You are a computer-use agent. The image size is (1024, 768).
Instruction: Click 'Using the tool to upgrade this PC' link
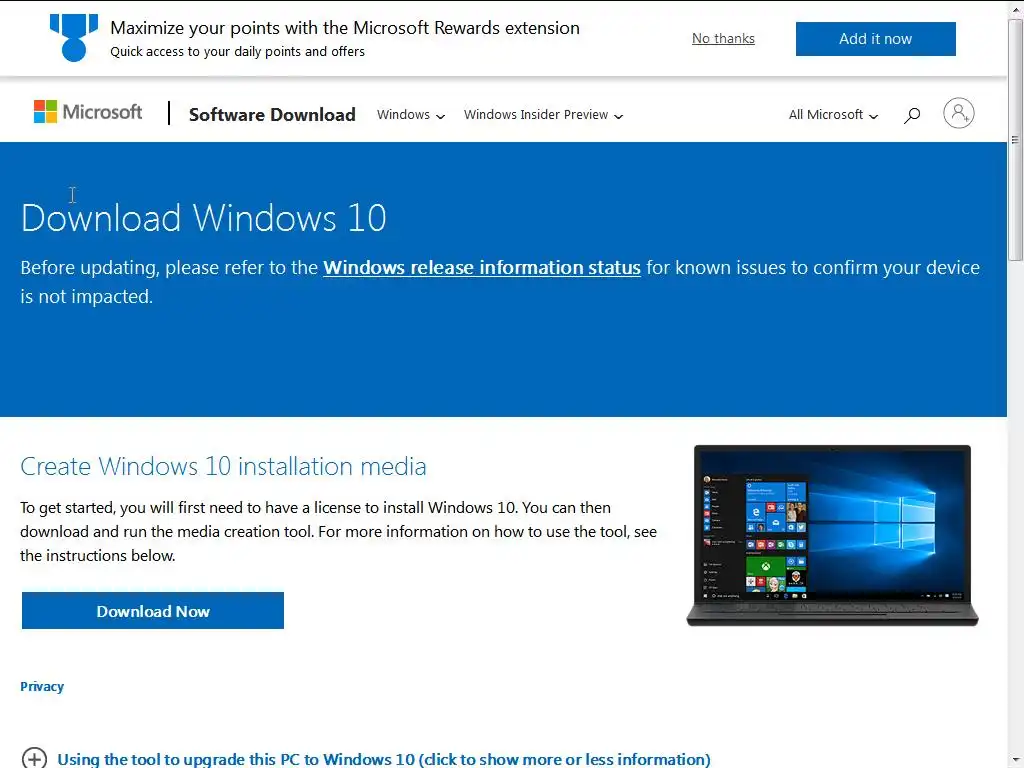point(384,760)
